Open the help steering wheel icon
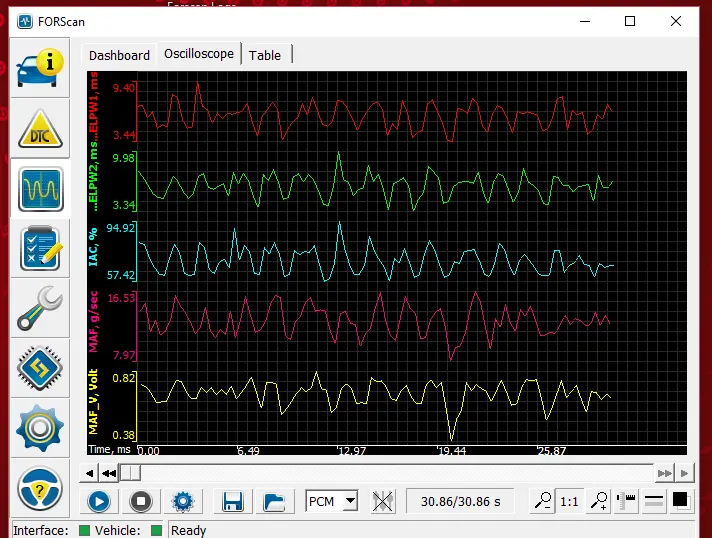The image size is (712, 538). tap(40, 489)
